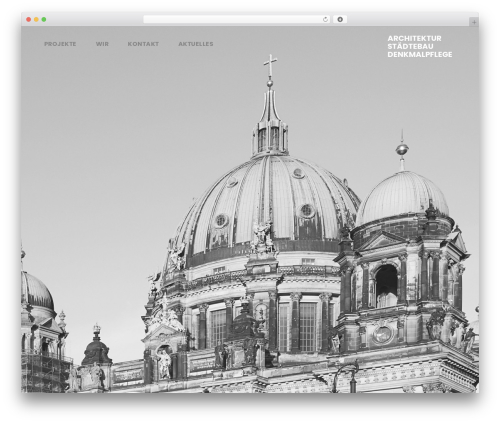Click the browser reload icon
This screenshot has width=500, height=423.
(325, 20)
